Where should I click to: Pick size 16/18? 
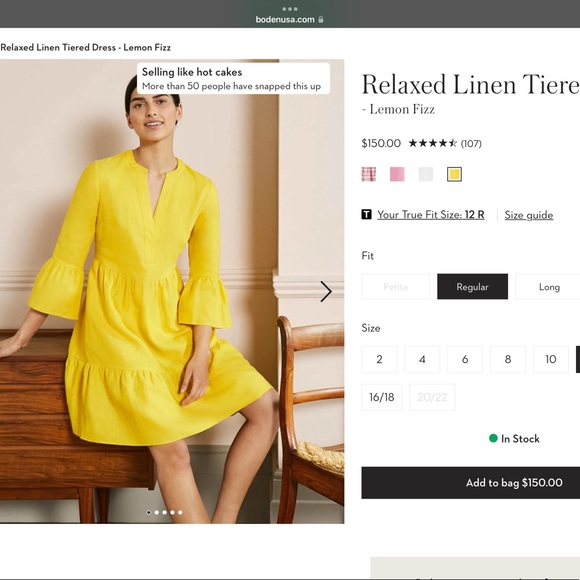[x=382, y=397]
